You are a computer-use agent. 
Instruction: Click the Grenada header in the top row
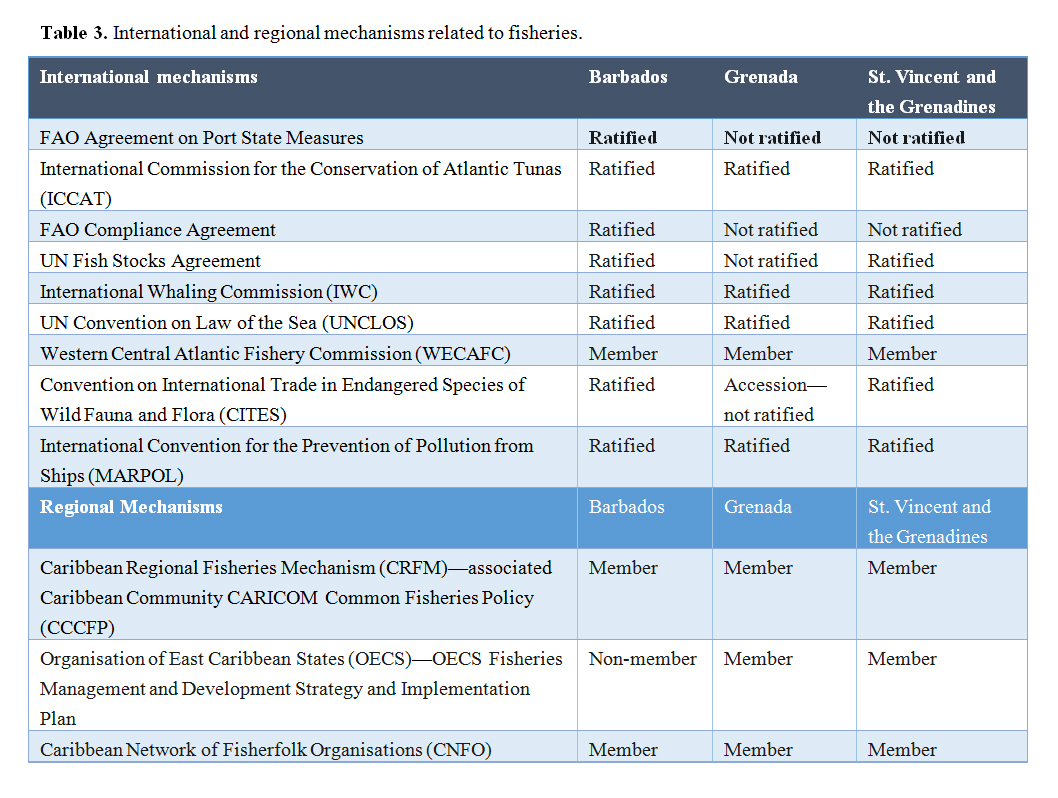(x=760, y=77)
